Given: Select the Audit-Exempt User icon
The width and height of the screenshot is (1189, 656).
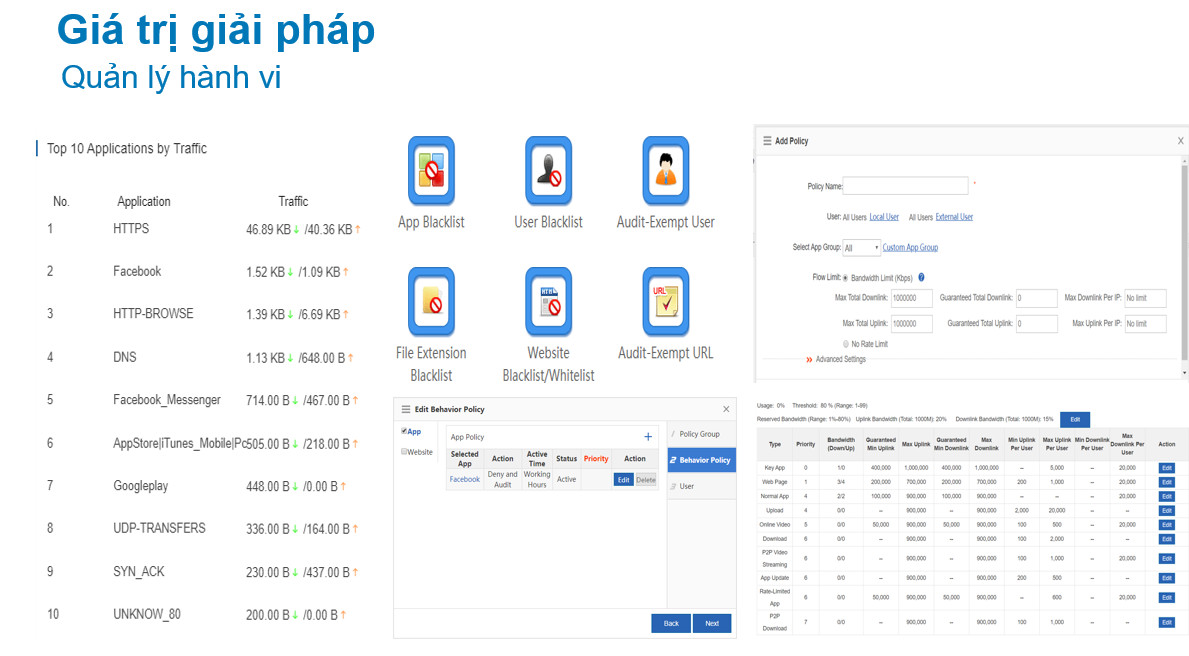Looking at the screenshot, I should (x=665, y=171).
